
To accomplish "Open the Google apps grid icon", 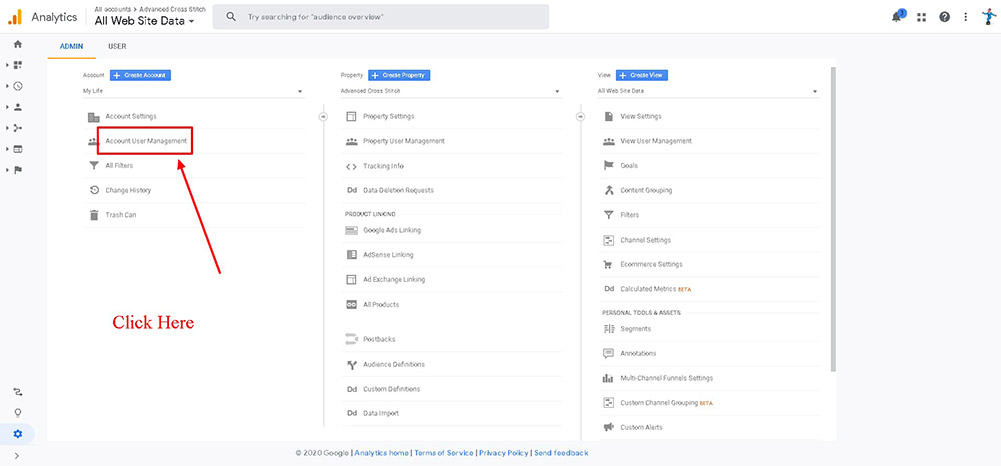I will 921,17.
